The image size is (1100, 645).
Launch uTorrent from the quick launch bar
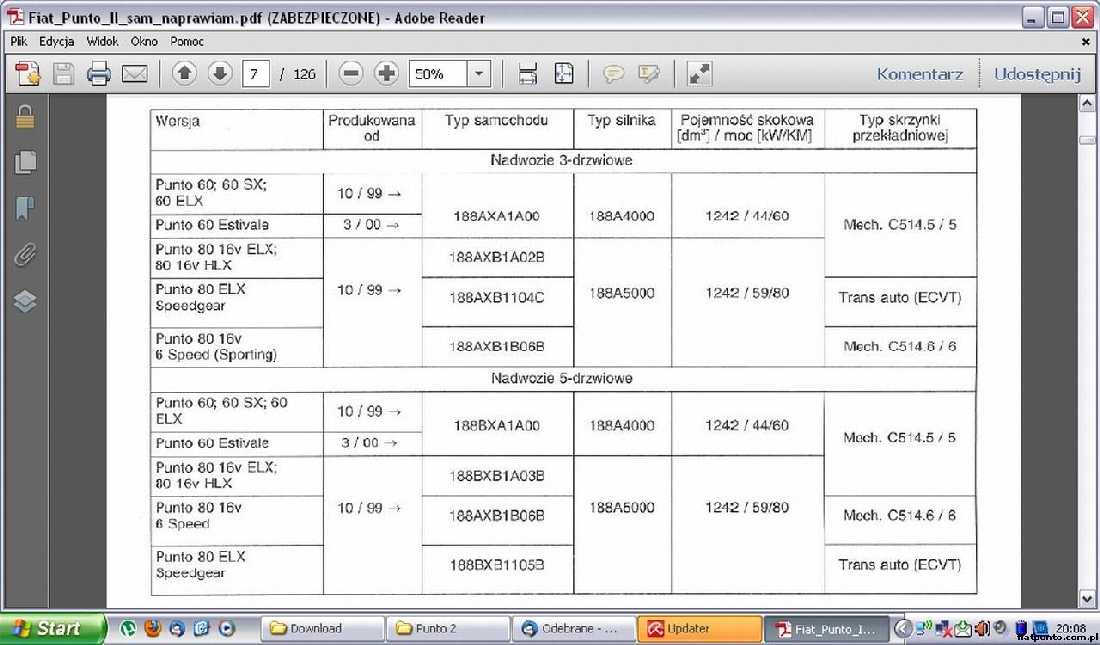point(128,628)
